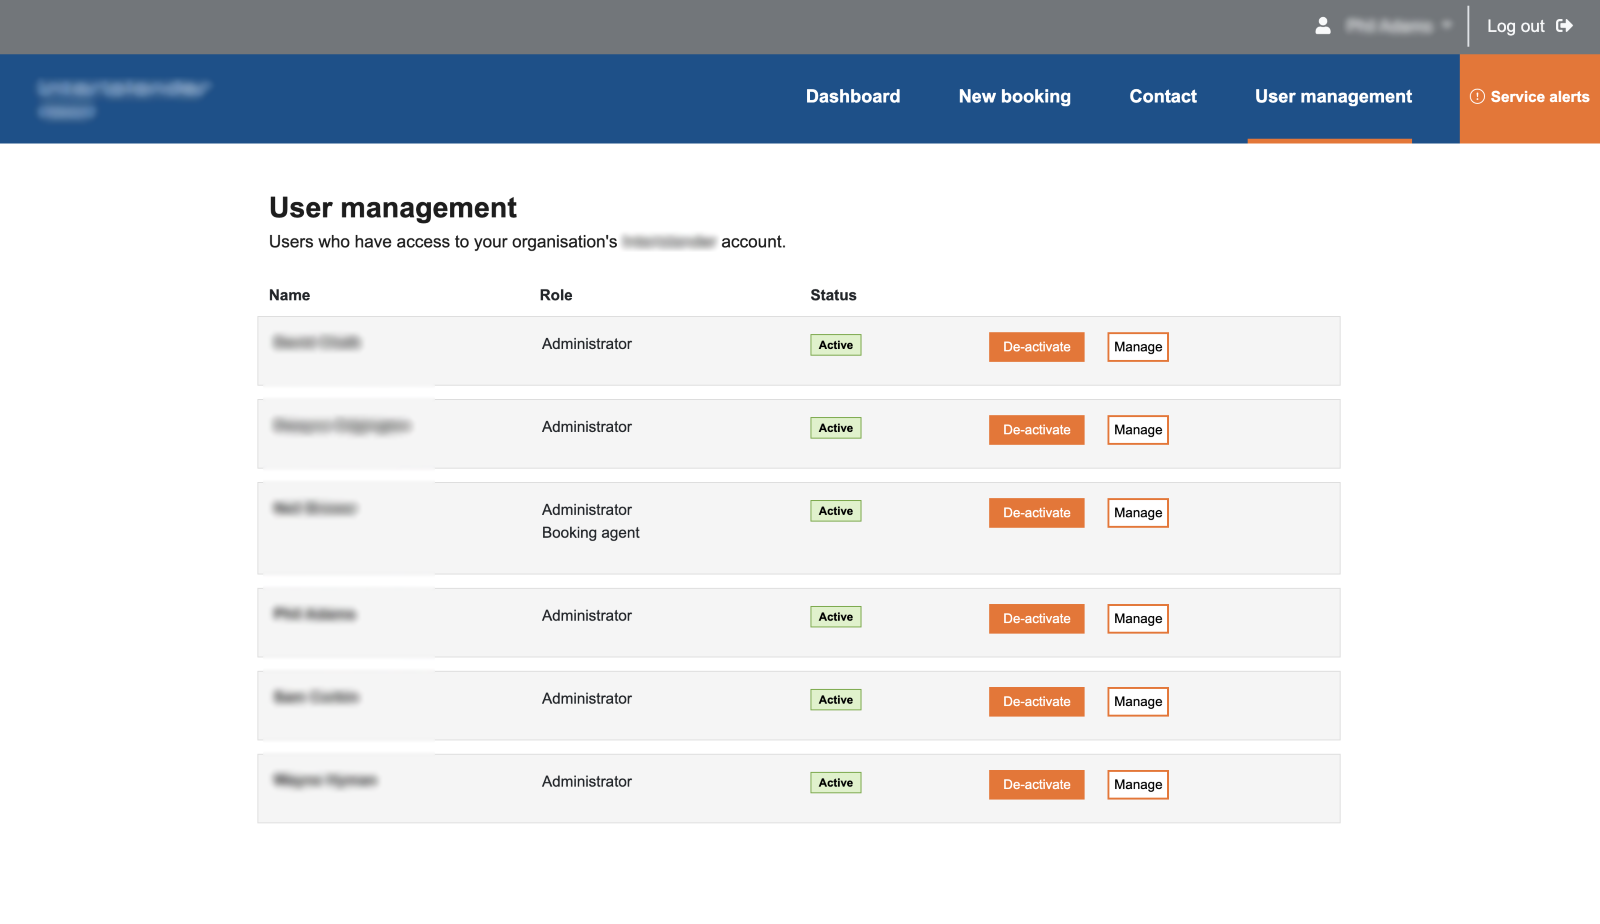Open Service alerts from the navigation bar
1600x924 pixels.
1530,97
